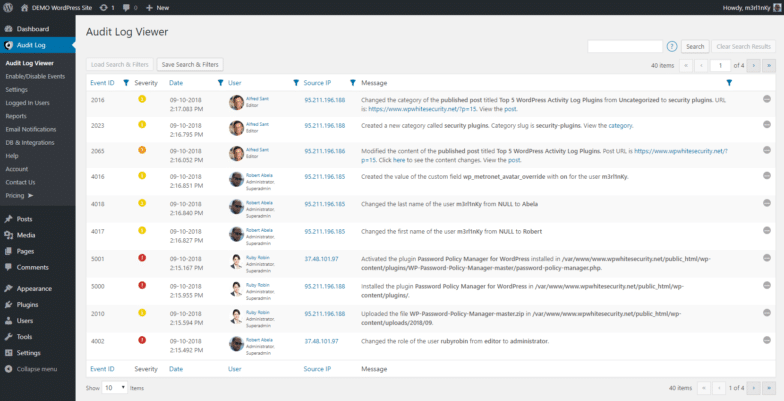Go to next page in bottom pagination
Image resolution: width=784 pixels, height=401 pixels.
(x=754, y=388)
